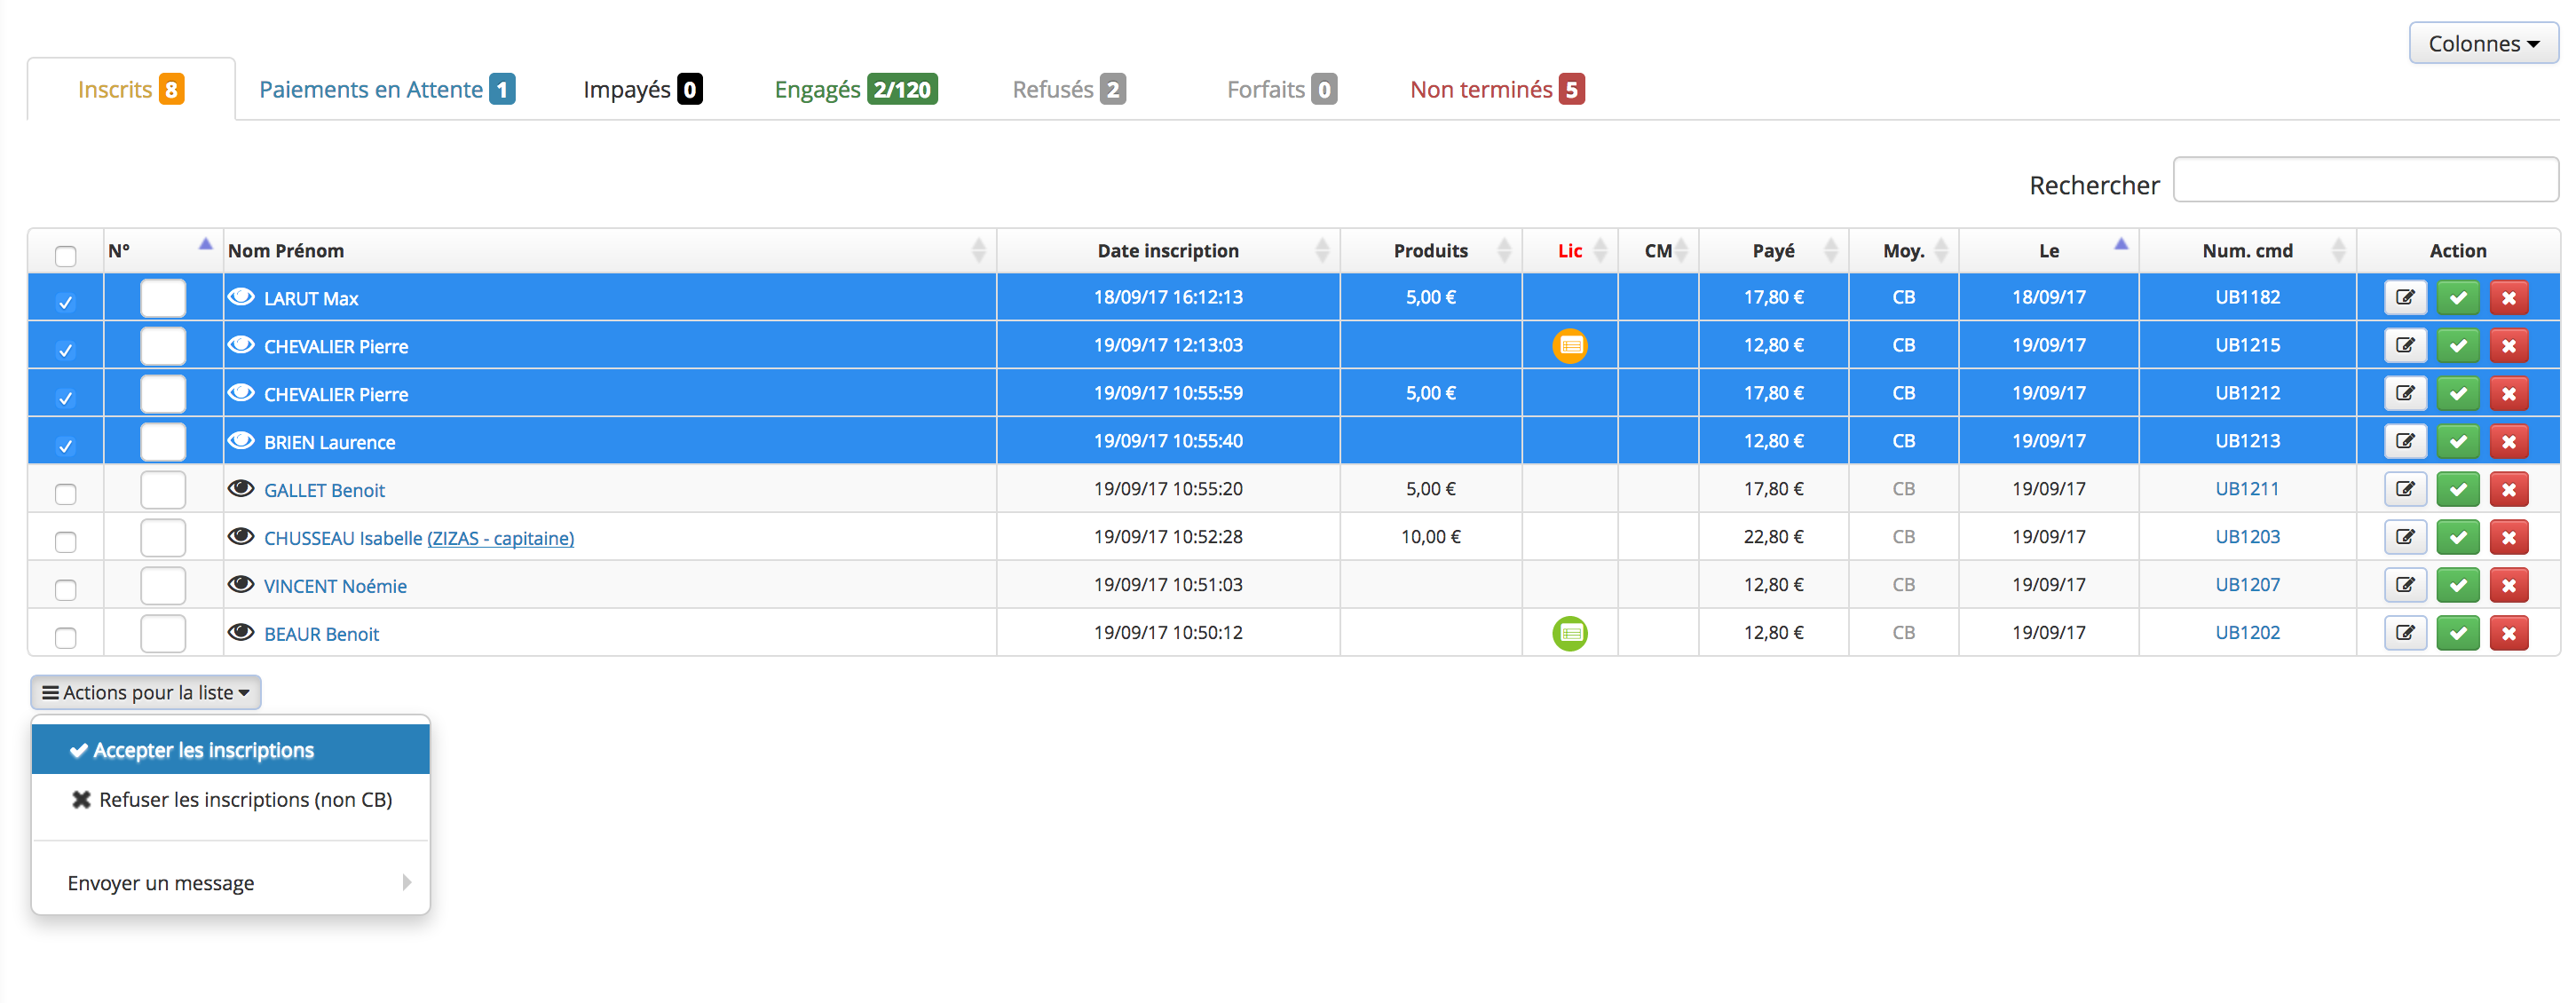Toggle the Actions pour la liste dropdown
This screenshot has width=2576, height=1003.
click(146, 692)
